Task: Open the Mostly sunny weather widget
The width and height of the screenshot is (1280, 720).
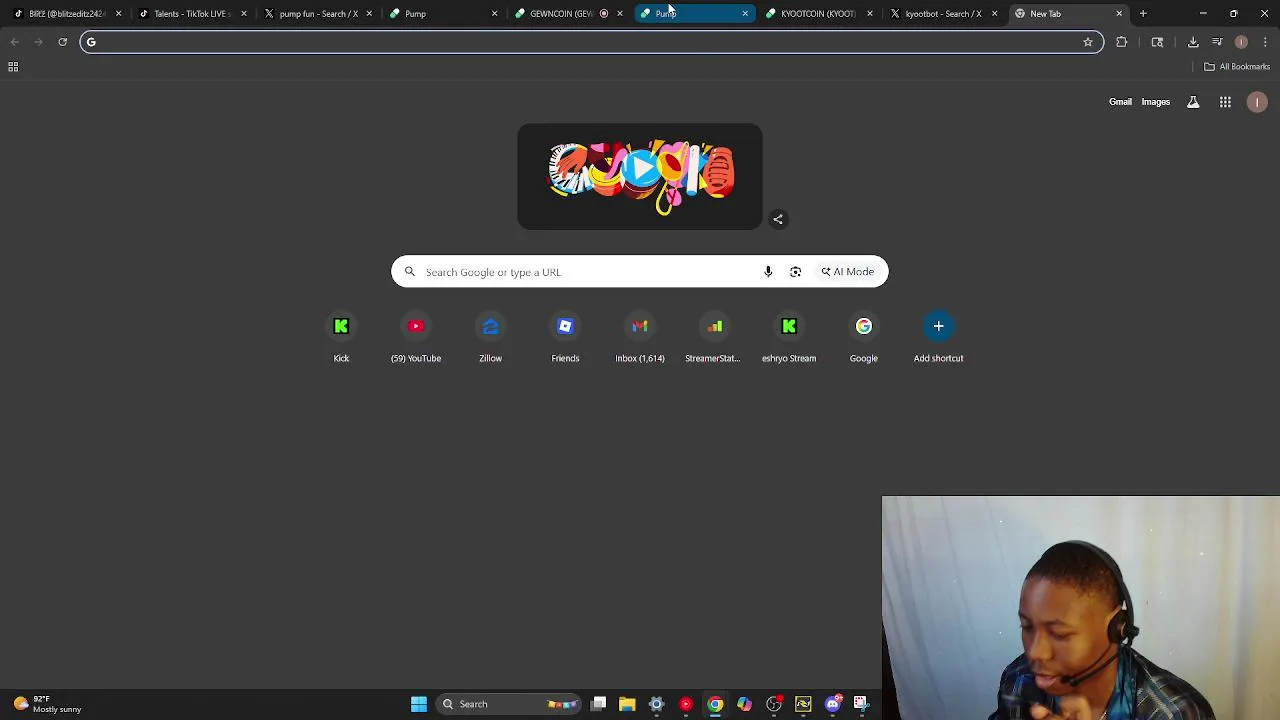Action: pos(47,704)
